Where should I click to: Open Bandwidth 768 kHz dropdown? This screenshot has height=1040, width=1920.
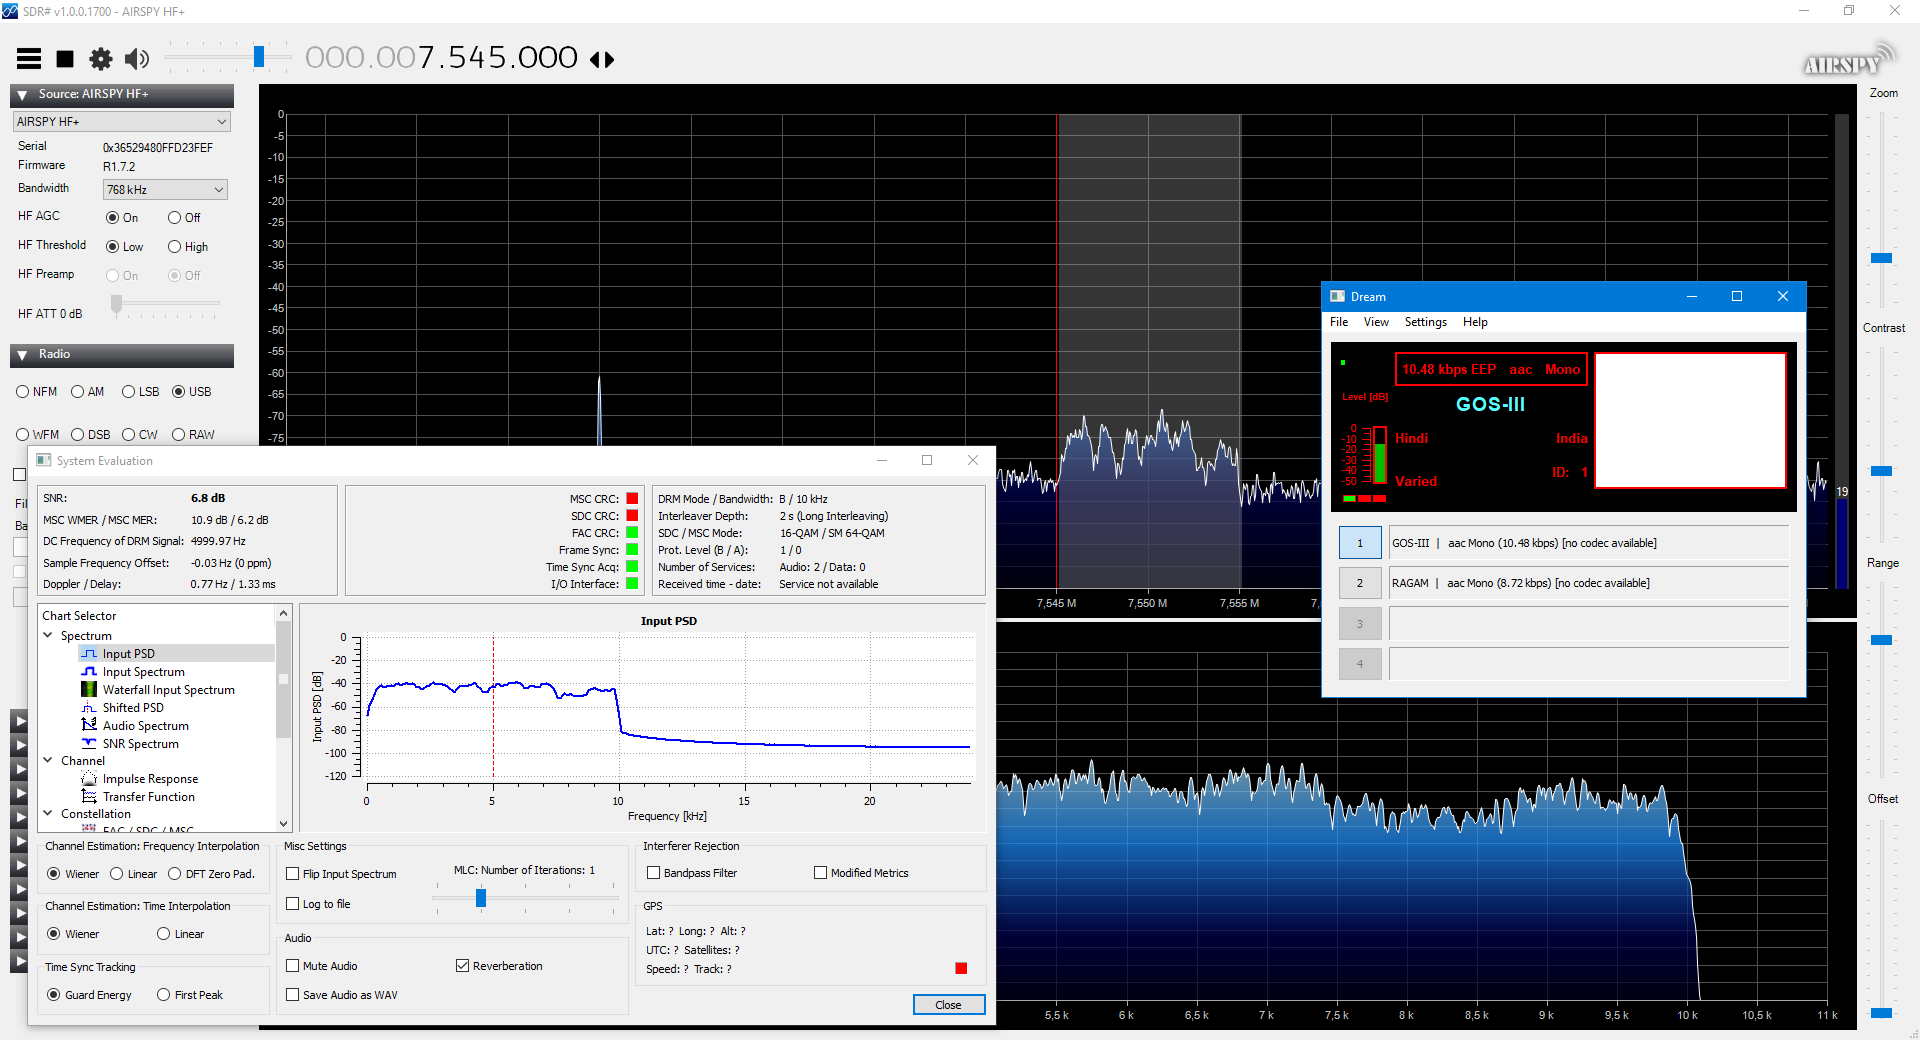[165, 190]
